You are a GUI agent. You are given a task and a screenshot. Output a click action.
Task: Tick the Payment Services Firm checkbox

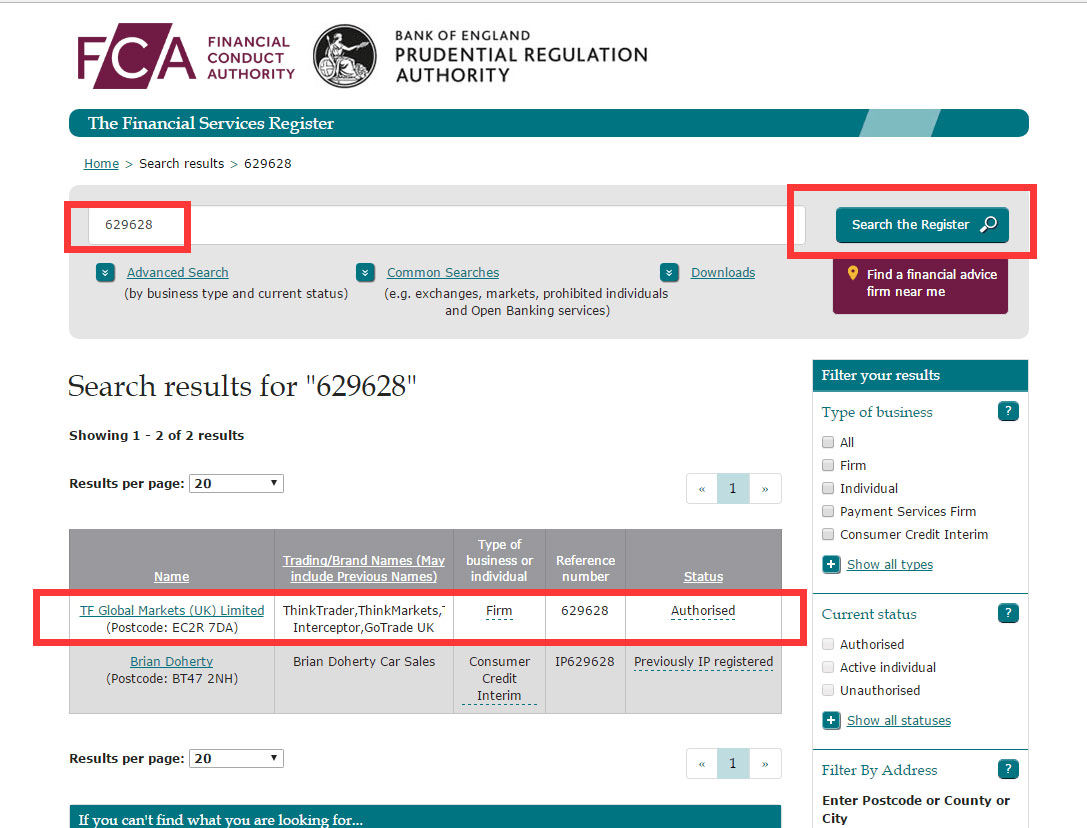coord(828,512)
